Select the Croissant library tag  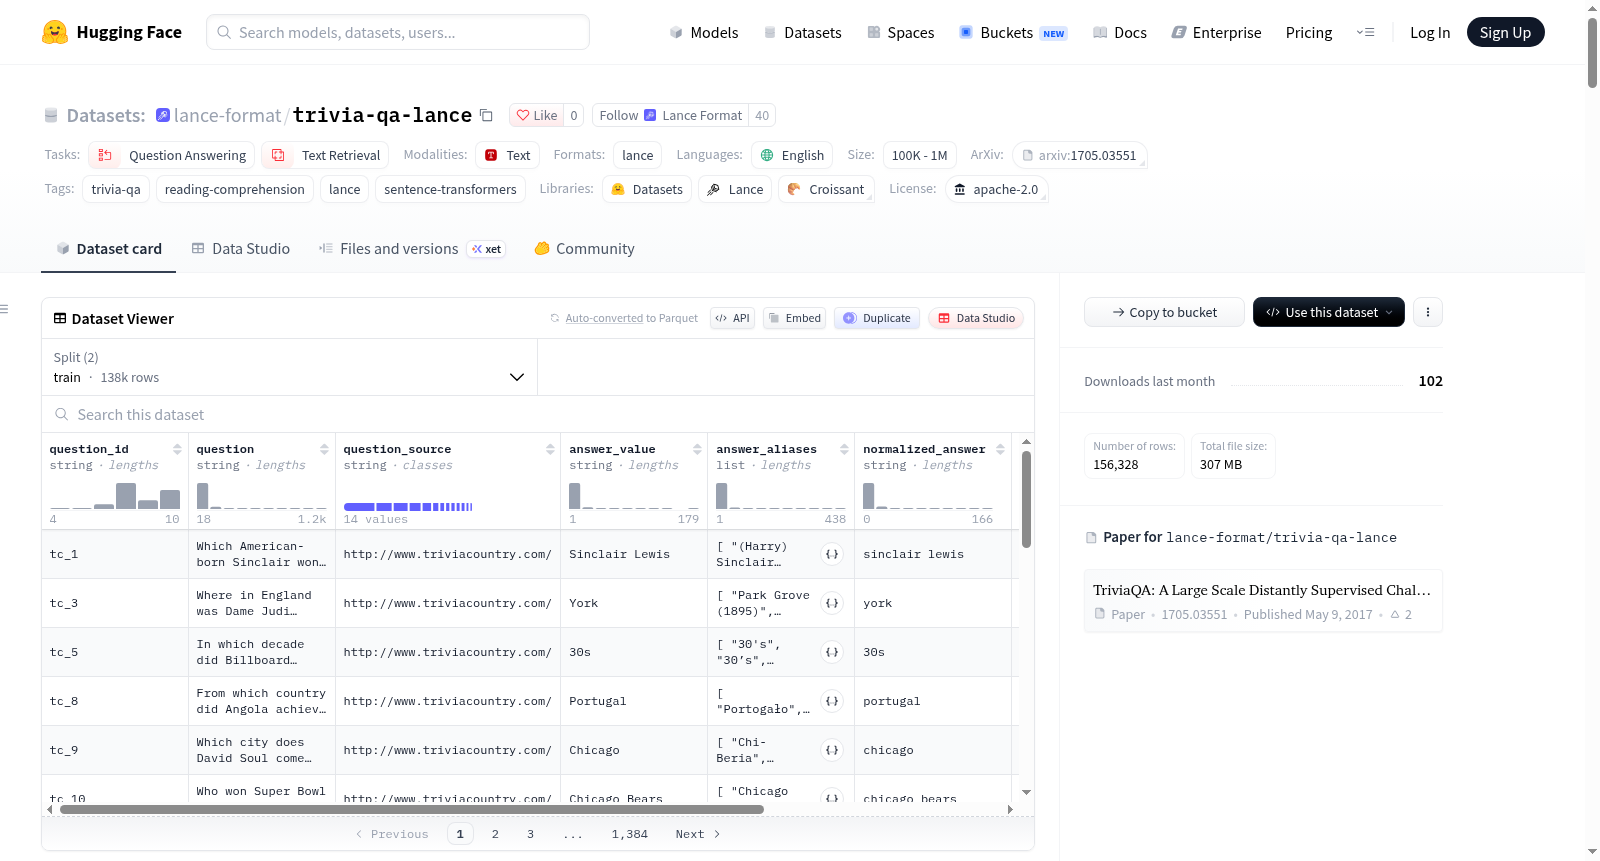point(826,189)
